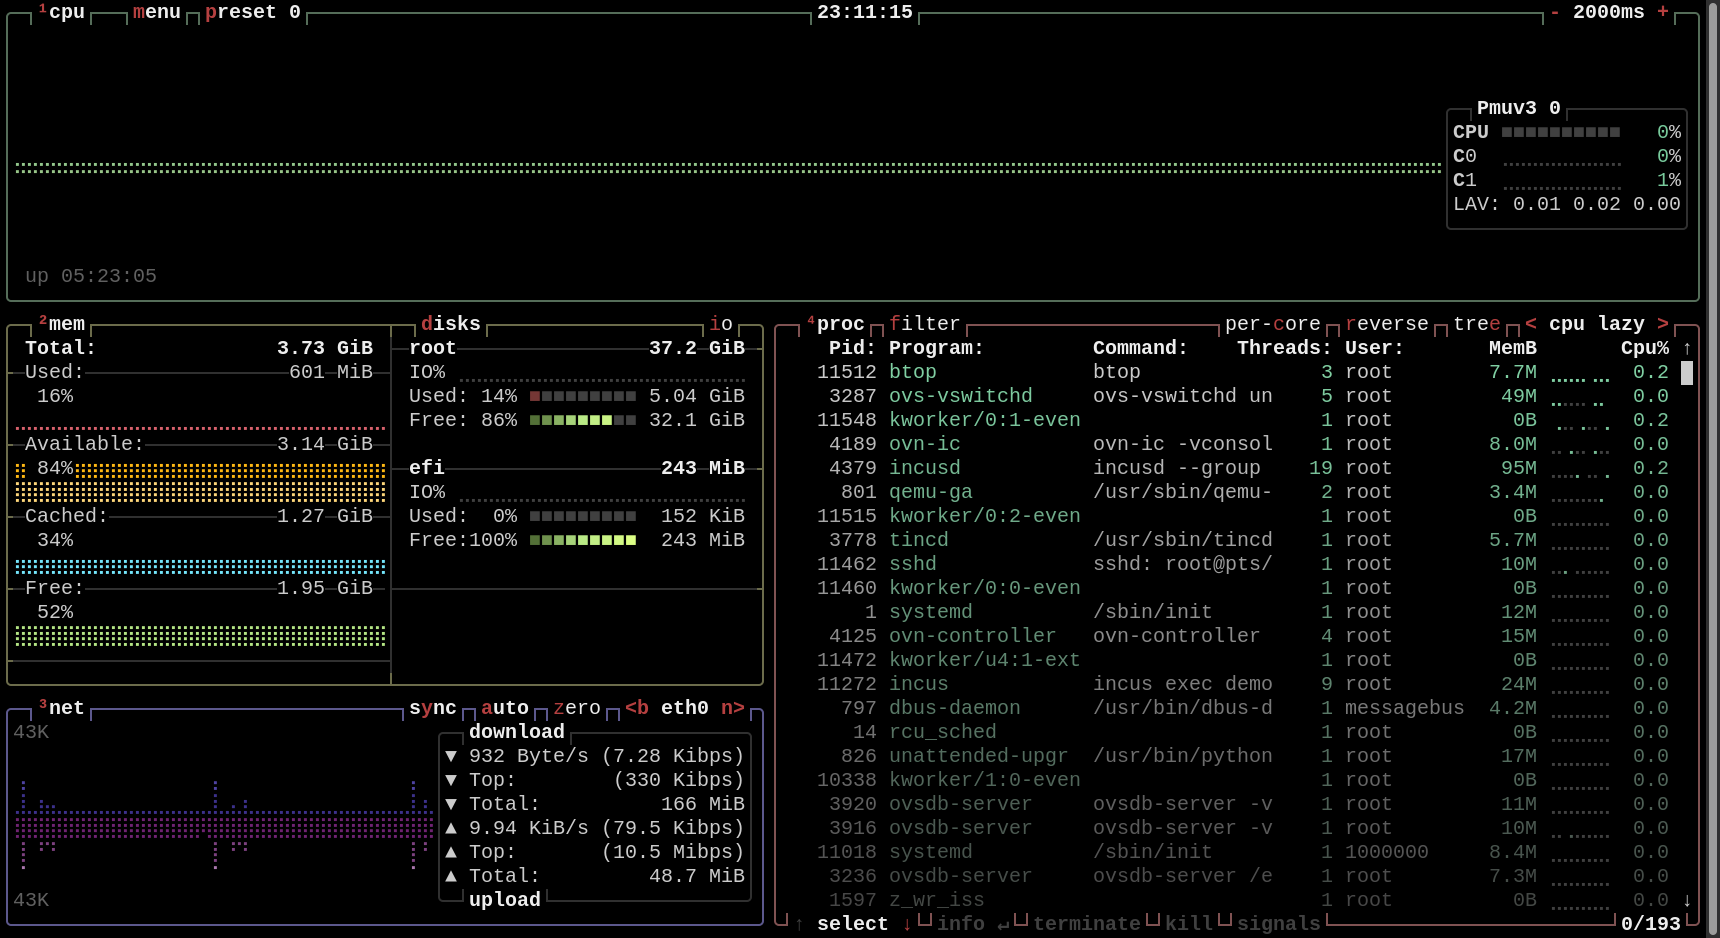Toggle the mem box header

pos(62,324)
